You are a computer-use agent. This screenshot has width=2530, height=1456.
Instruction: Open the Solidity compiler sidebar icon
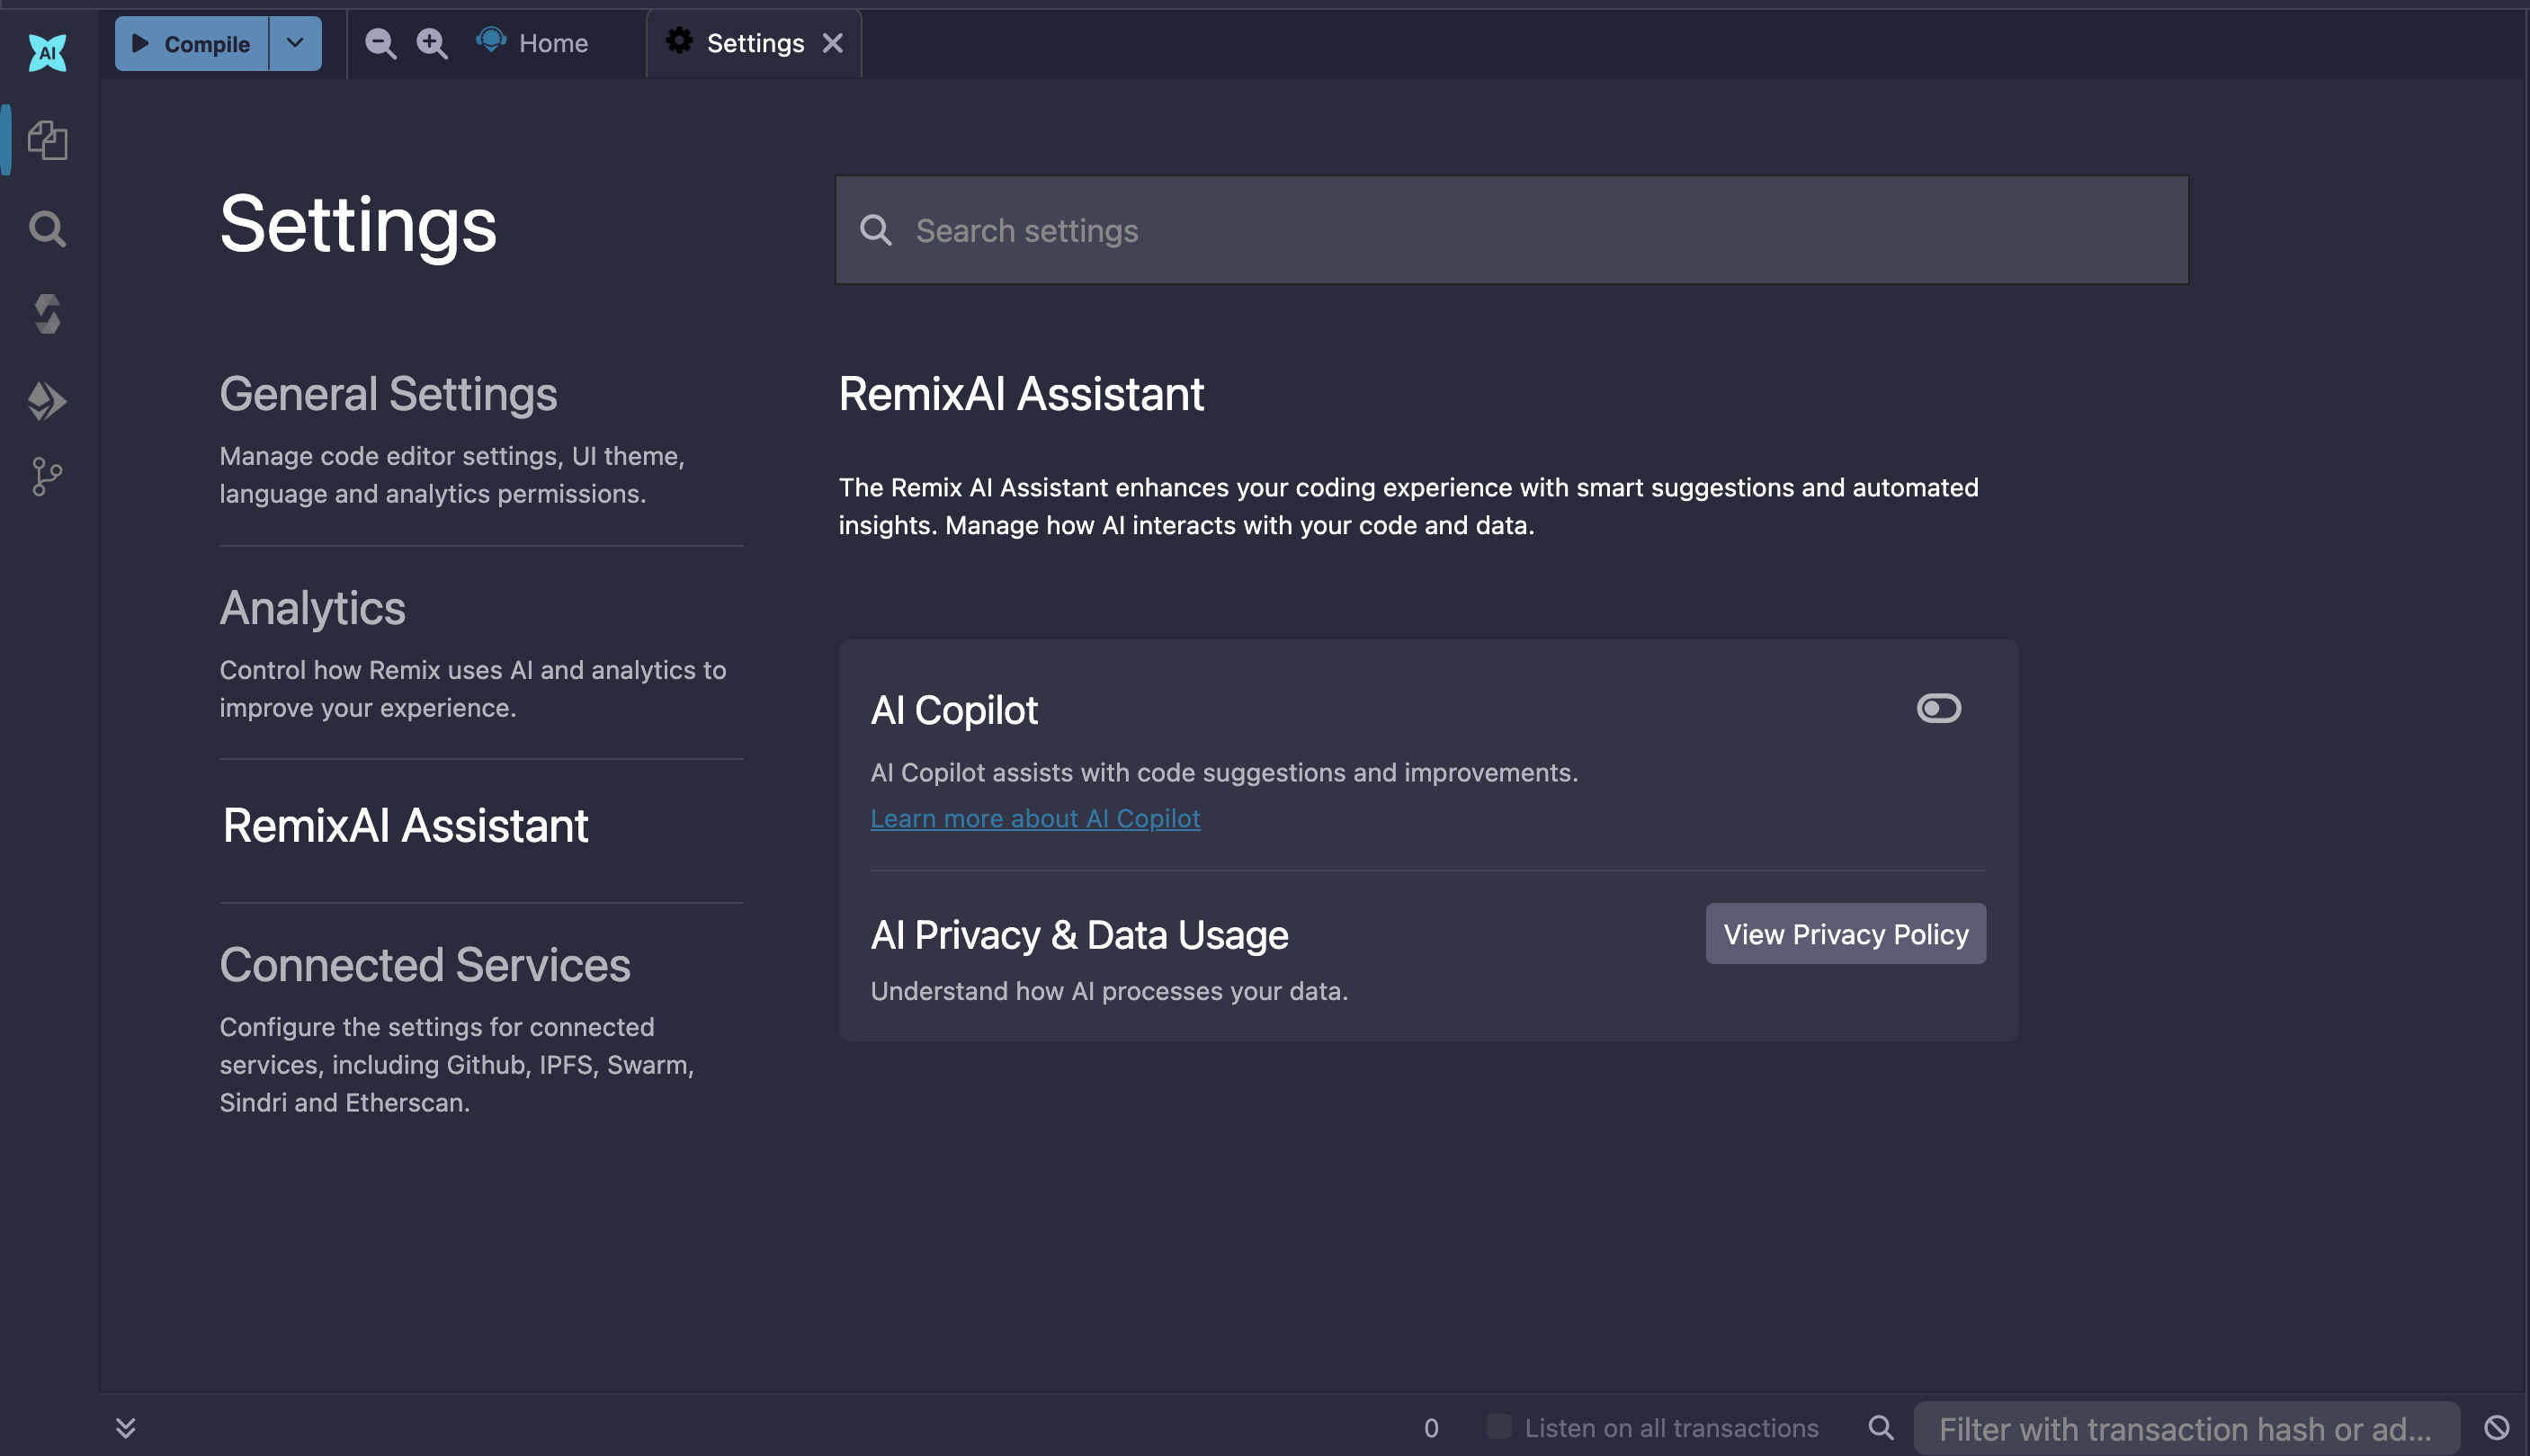pos(47,314)
